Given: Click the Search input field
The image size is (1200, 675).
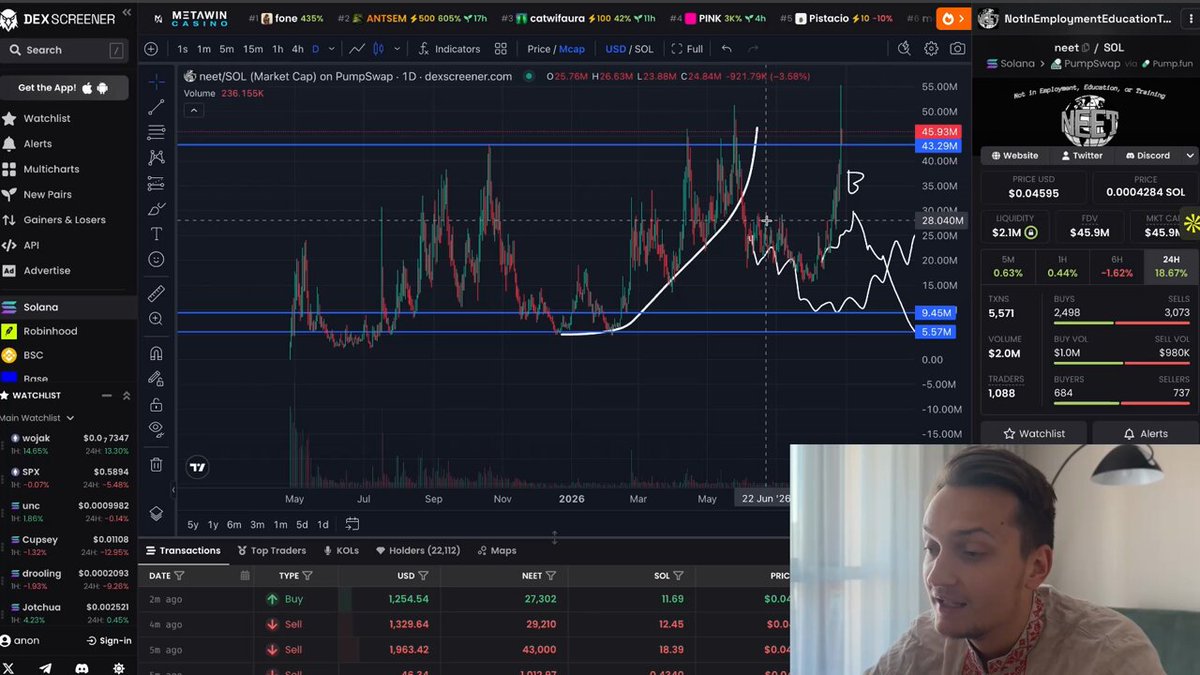Looking at the screenshot, I should tap(64, 50).
